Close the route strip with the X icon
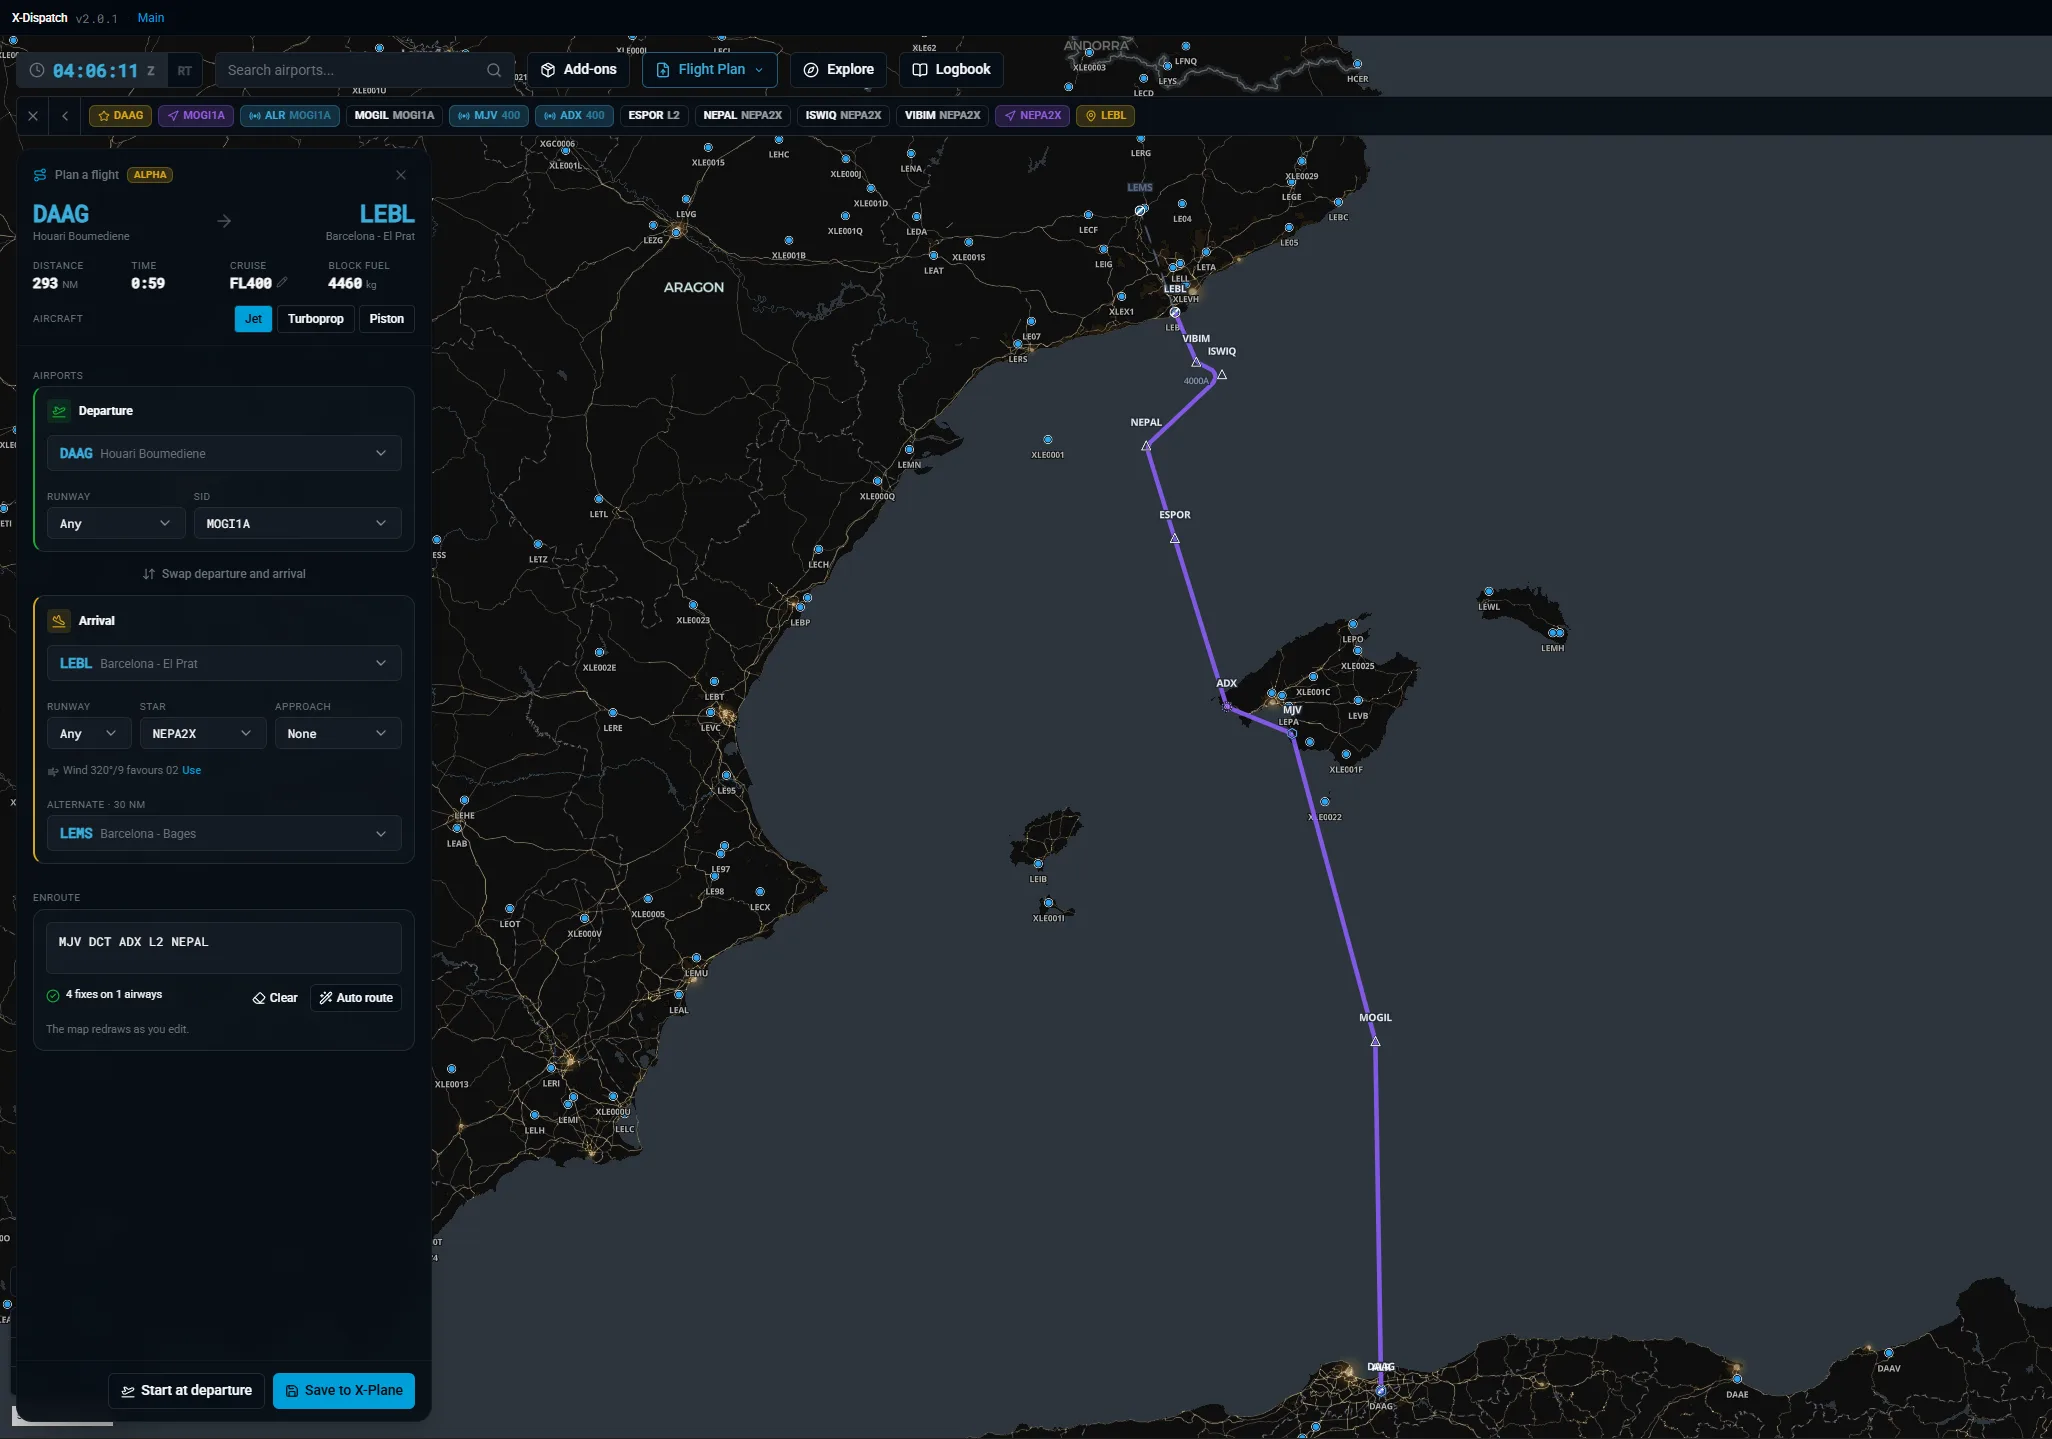The image size is (2052, 1439). (x=33, y=116)
